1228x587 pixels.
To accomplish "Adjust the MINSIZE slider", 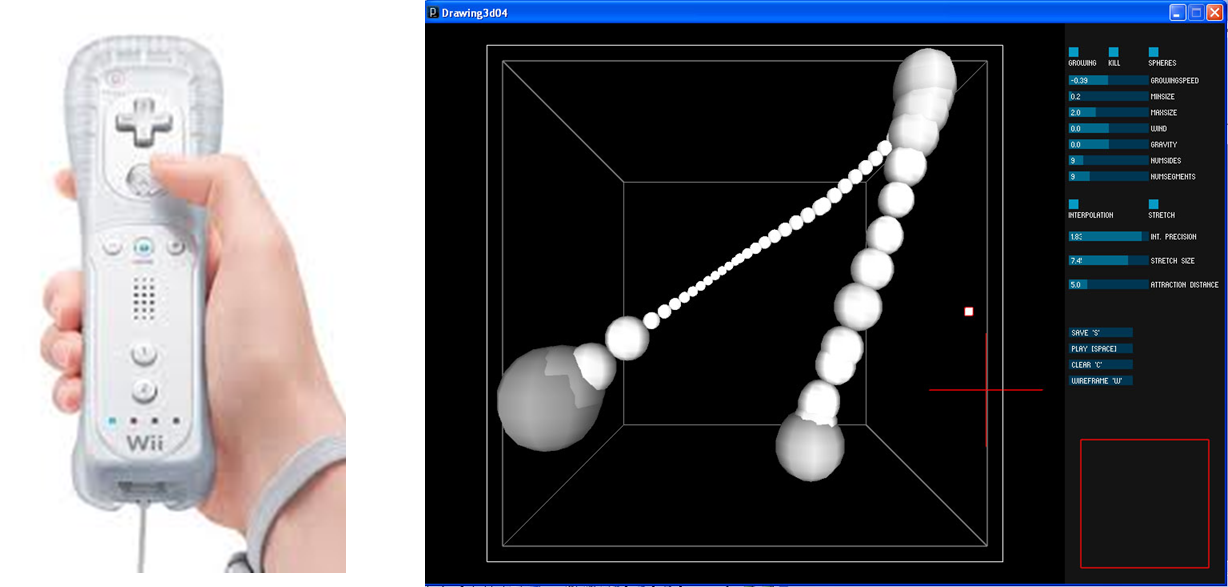I will tap(1108, 96).
